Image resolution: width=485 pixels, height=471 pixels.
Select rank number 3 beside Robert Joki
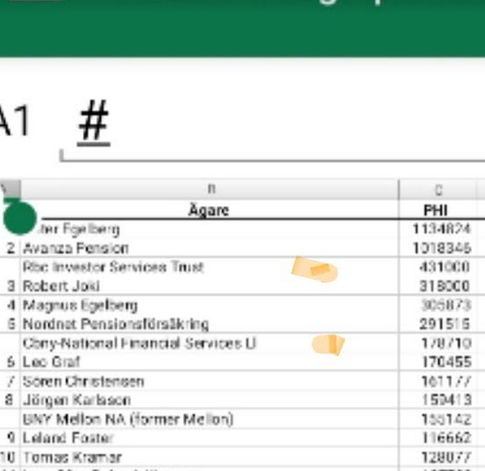coord(10,286)
